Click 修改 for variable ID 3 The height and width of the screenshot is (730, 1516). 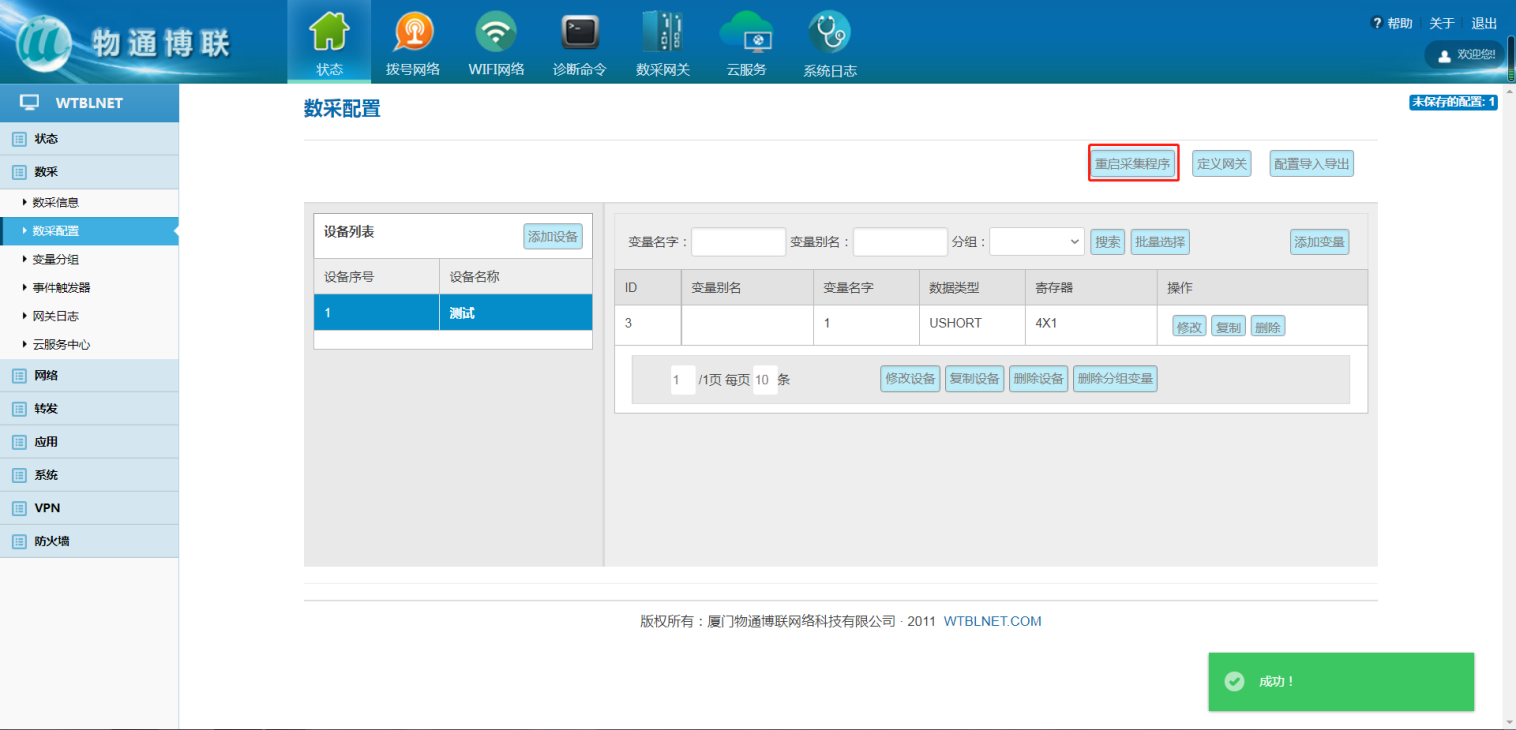click(x=1189, y=327)
